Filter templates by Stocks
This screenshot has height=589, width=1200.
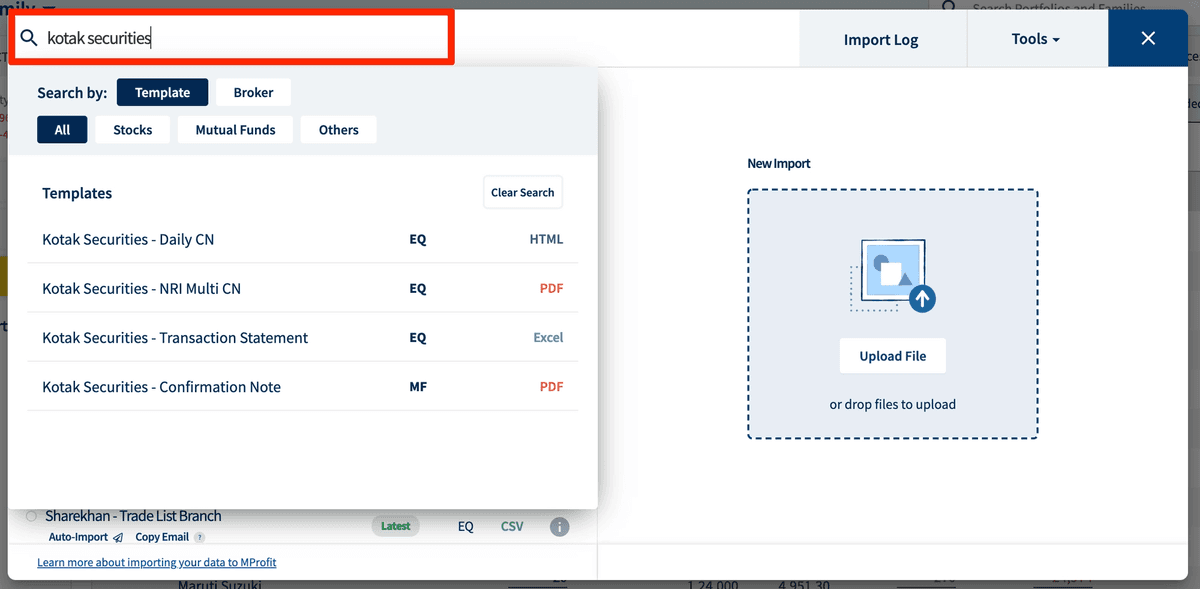coord(133,130)
